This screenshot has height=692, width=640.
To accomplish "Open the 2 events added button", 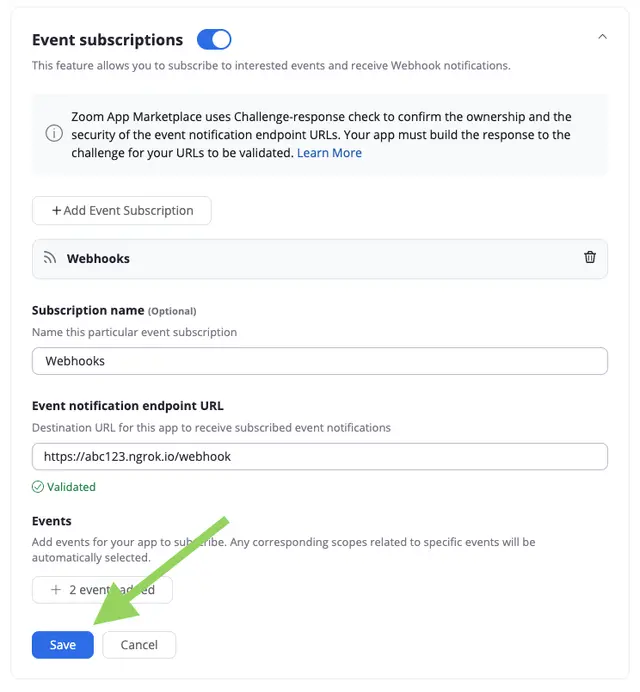I will (102, 590).
